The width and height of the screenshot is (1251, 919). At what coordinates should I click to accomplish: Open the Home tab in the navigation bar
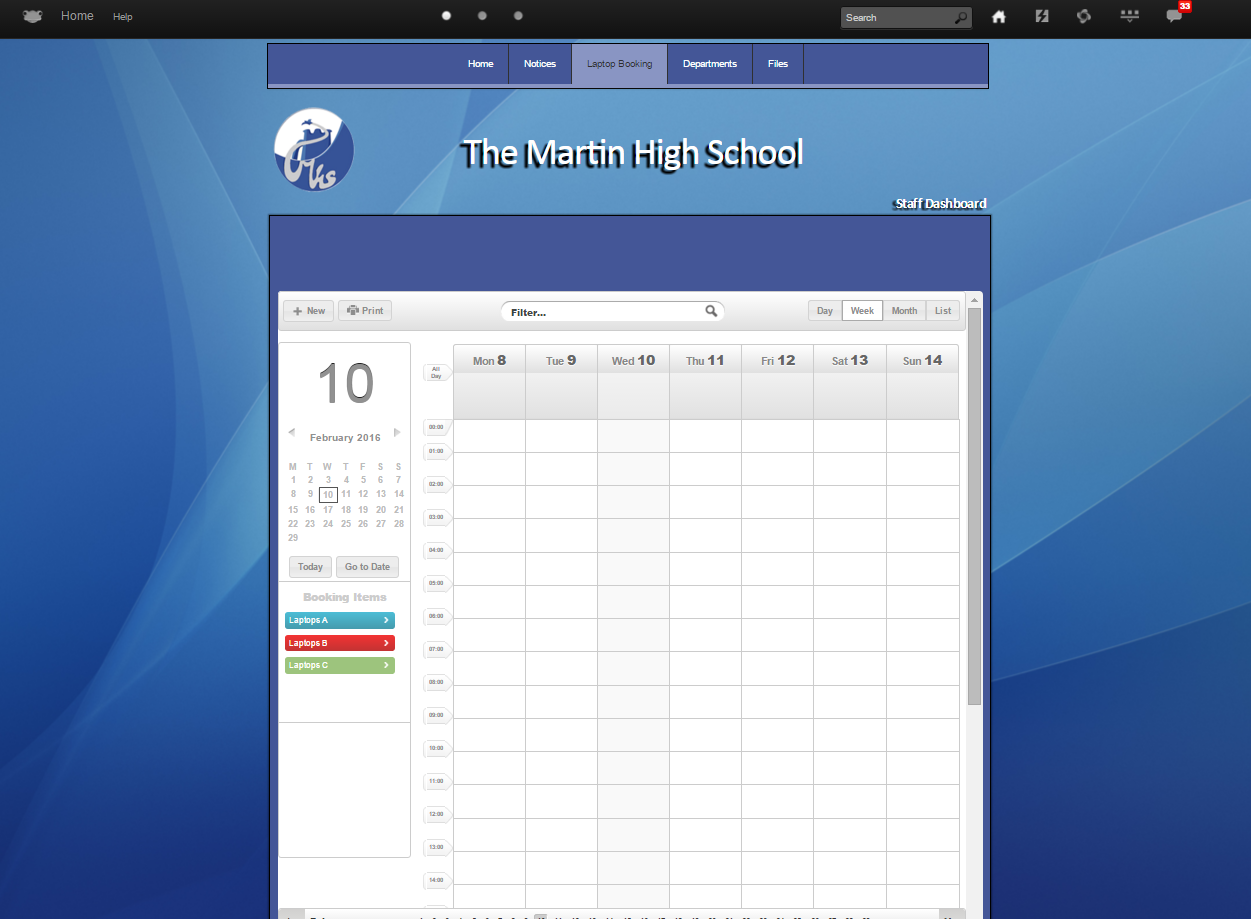pos(481,64)
